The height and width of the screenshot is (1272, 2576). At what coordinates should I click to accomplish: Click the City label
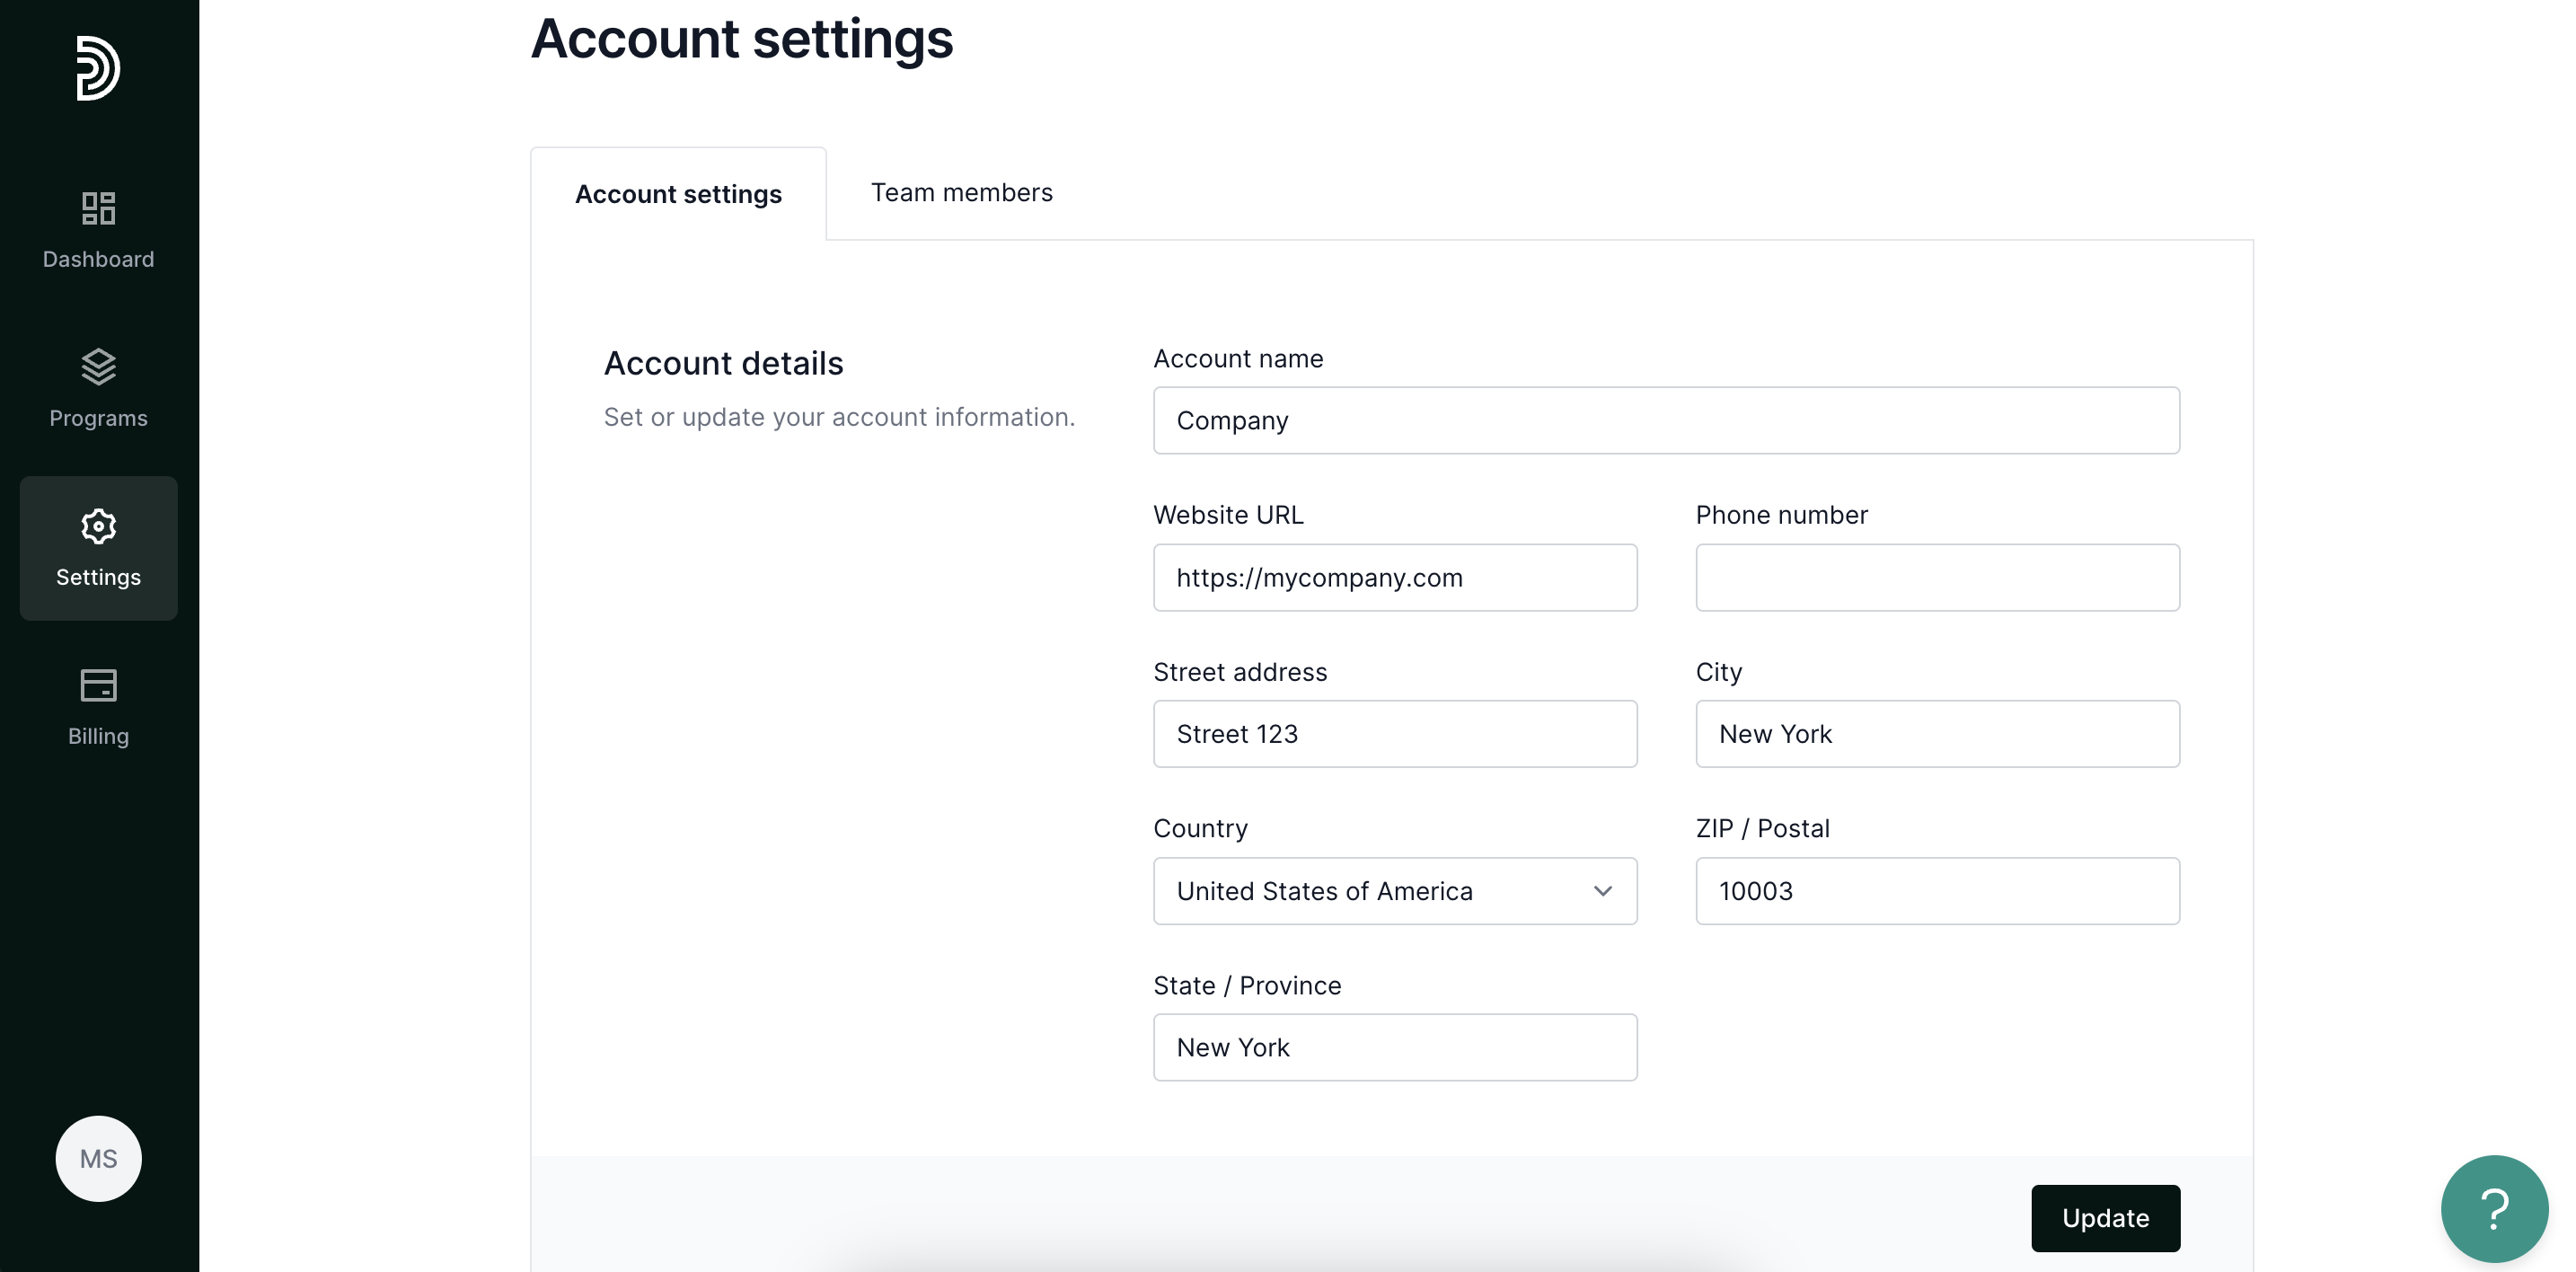coord(1718,672)
